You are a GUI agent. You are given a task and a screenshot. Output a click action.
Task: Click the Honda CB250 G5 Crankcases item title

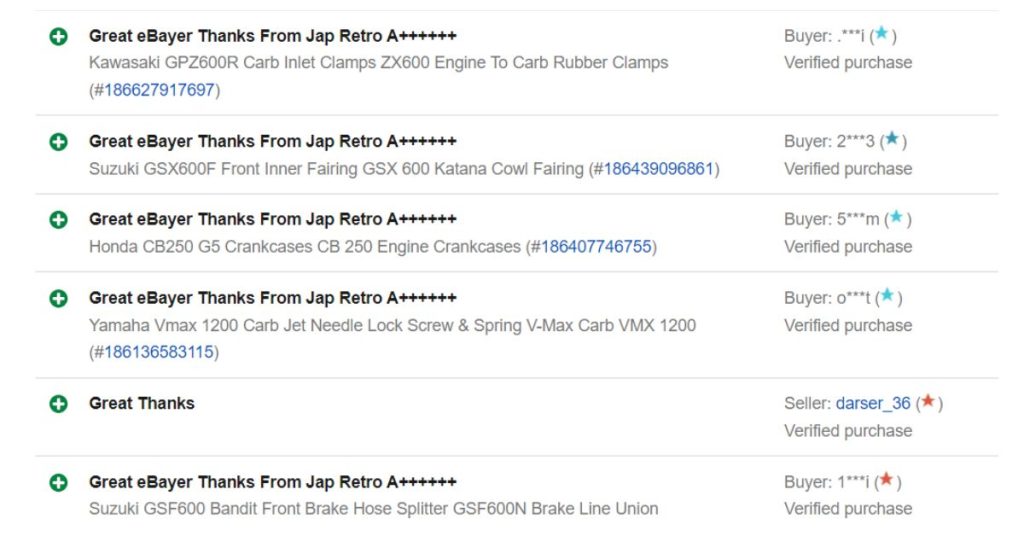tap(304, 247)
